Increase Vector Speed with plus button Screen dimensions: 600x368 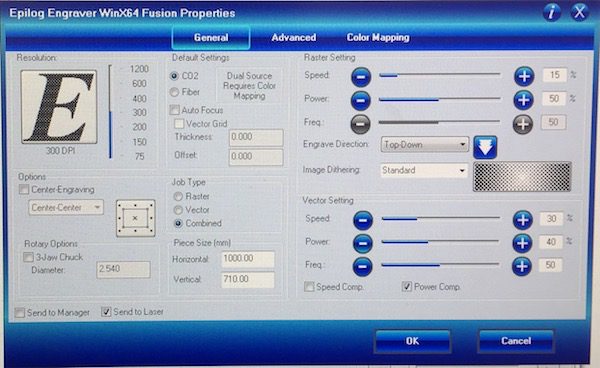click(x=523, y=220)
